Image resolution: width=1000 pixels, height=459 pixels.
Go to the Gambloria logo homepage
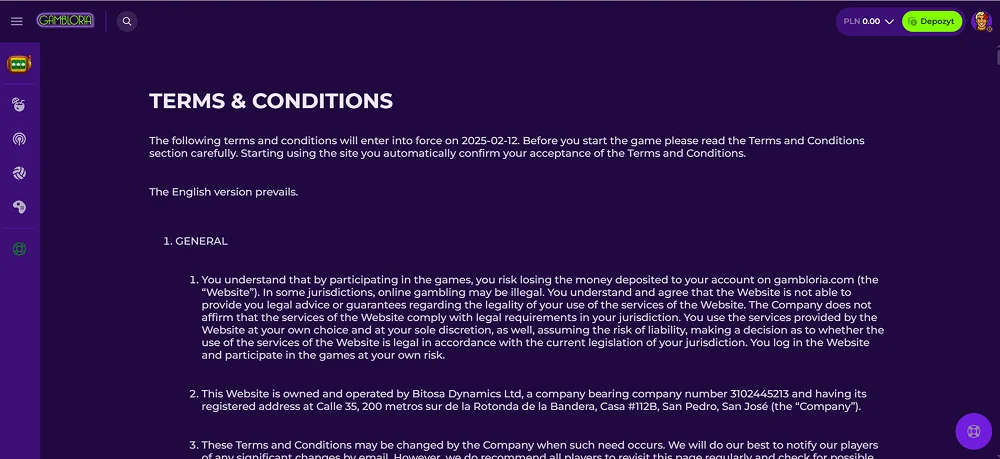(x=66, y=20)
